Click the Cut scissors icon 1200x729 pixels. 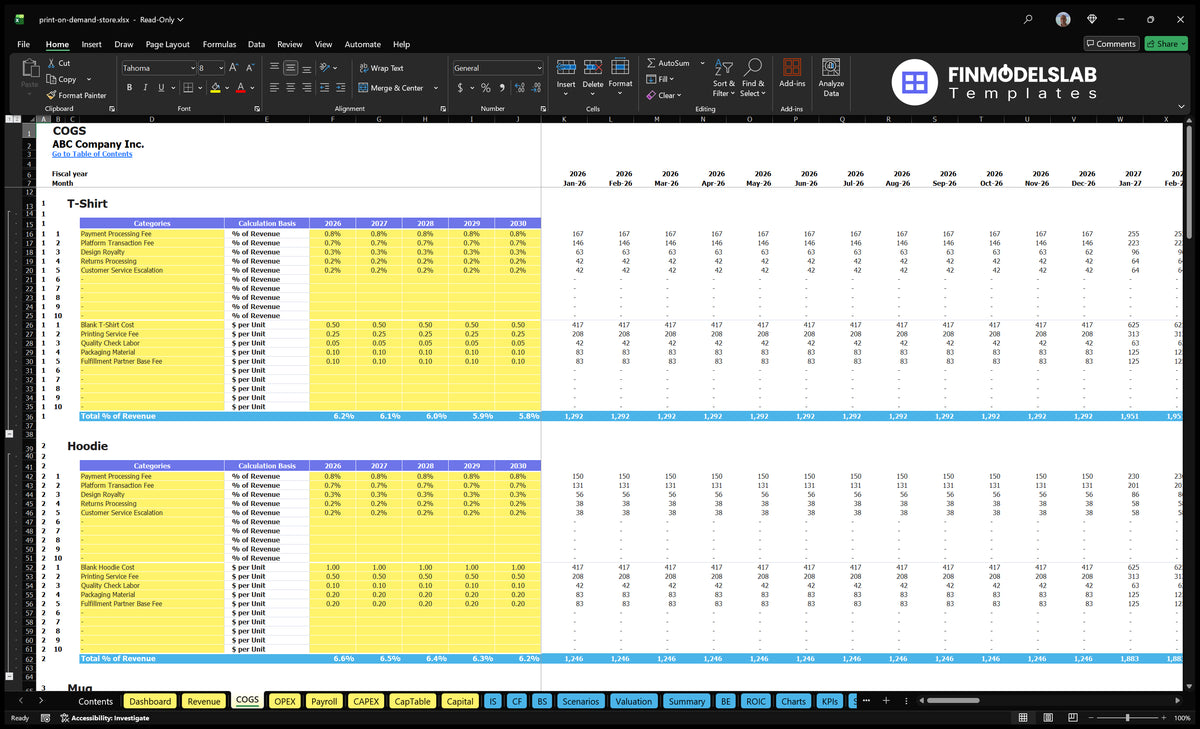tap(51, 63)
